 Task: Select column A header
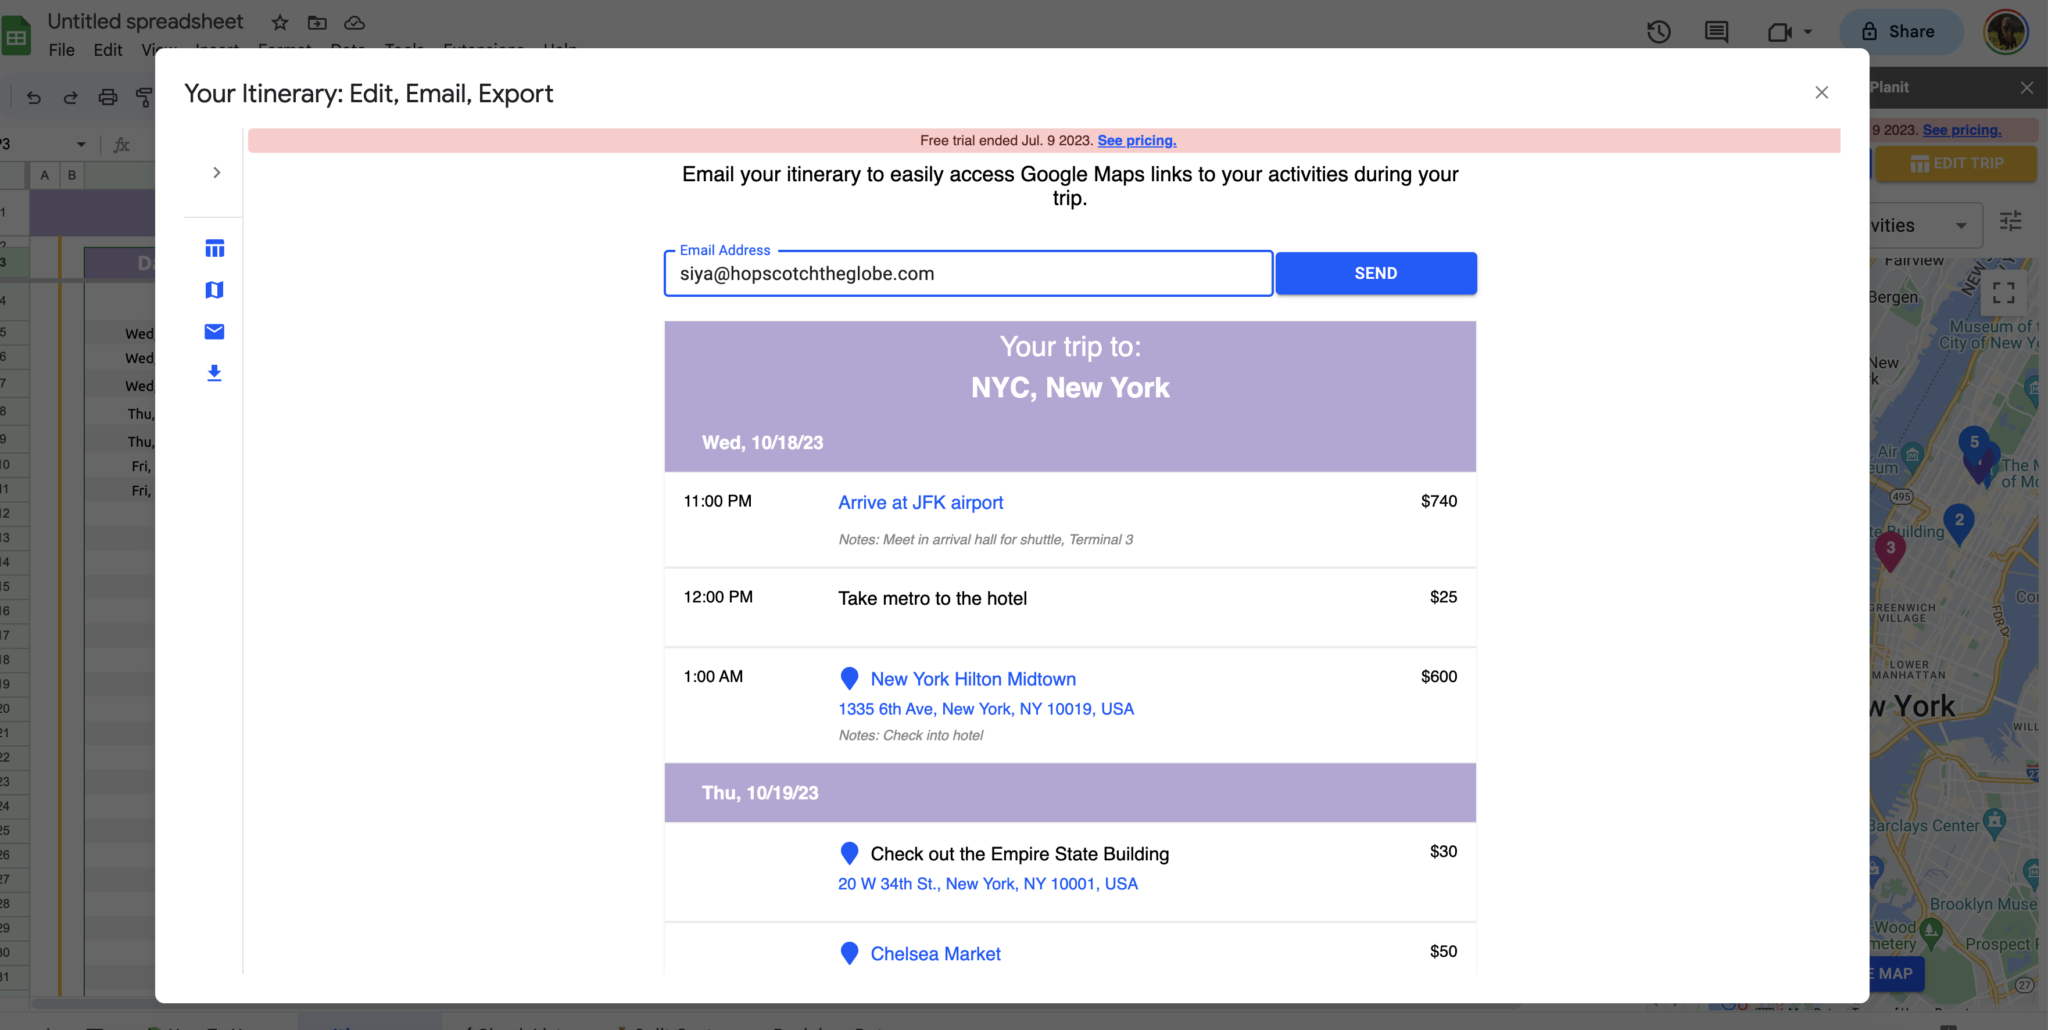(44, 175)
